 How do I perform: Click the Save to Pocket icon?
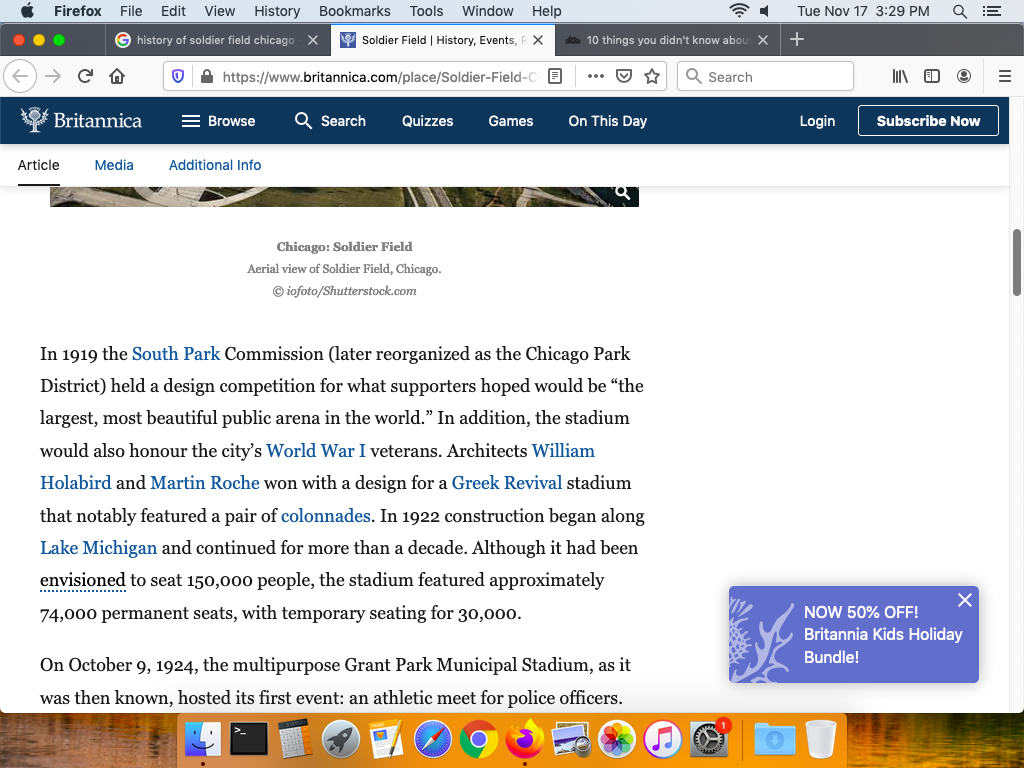[x=623, y=77]
